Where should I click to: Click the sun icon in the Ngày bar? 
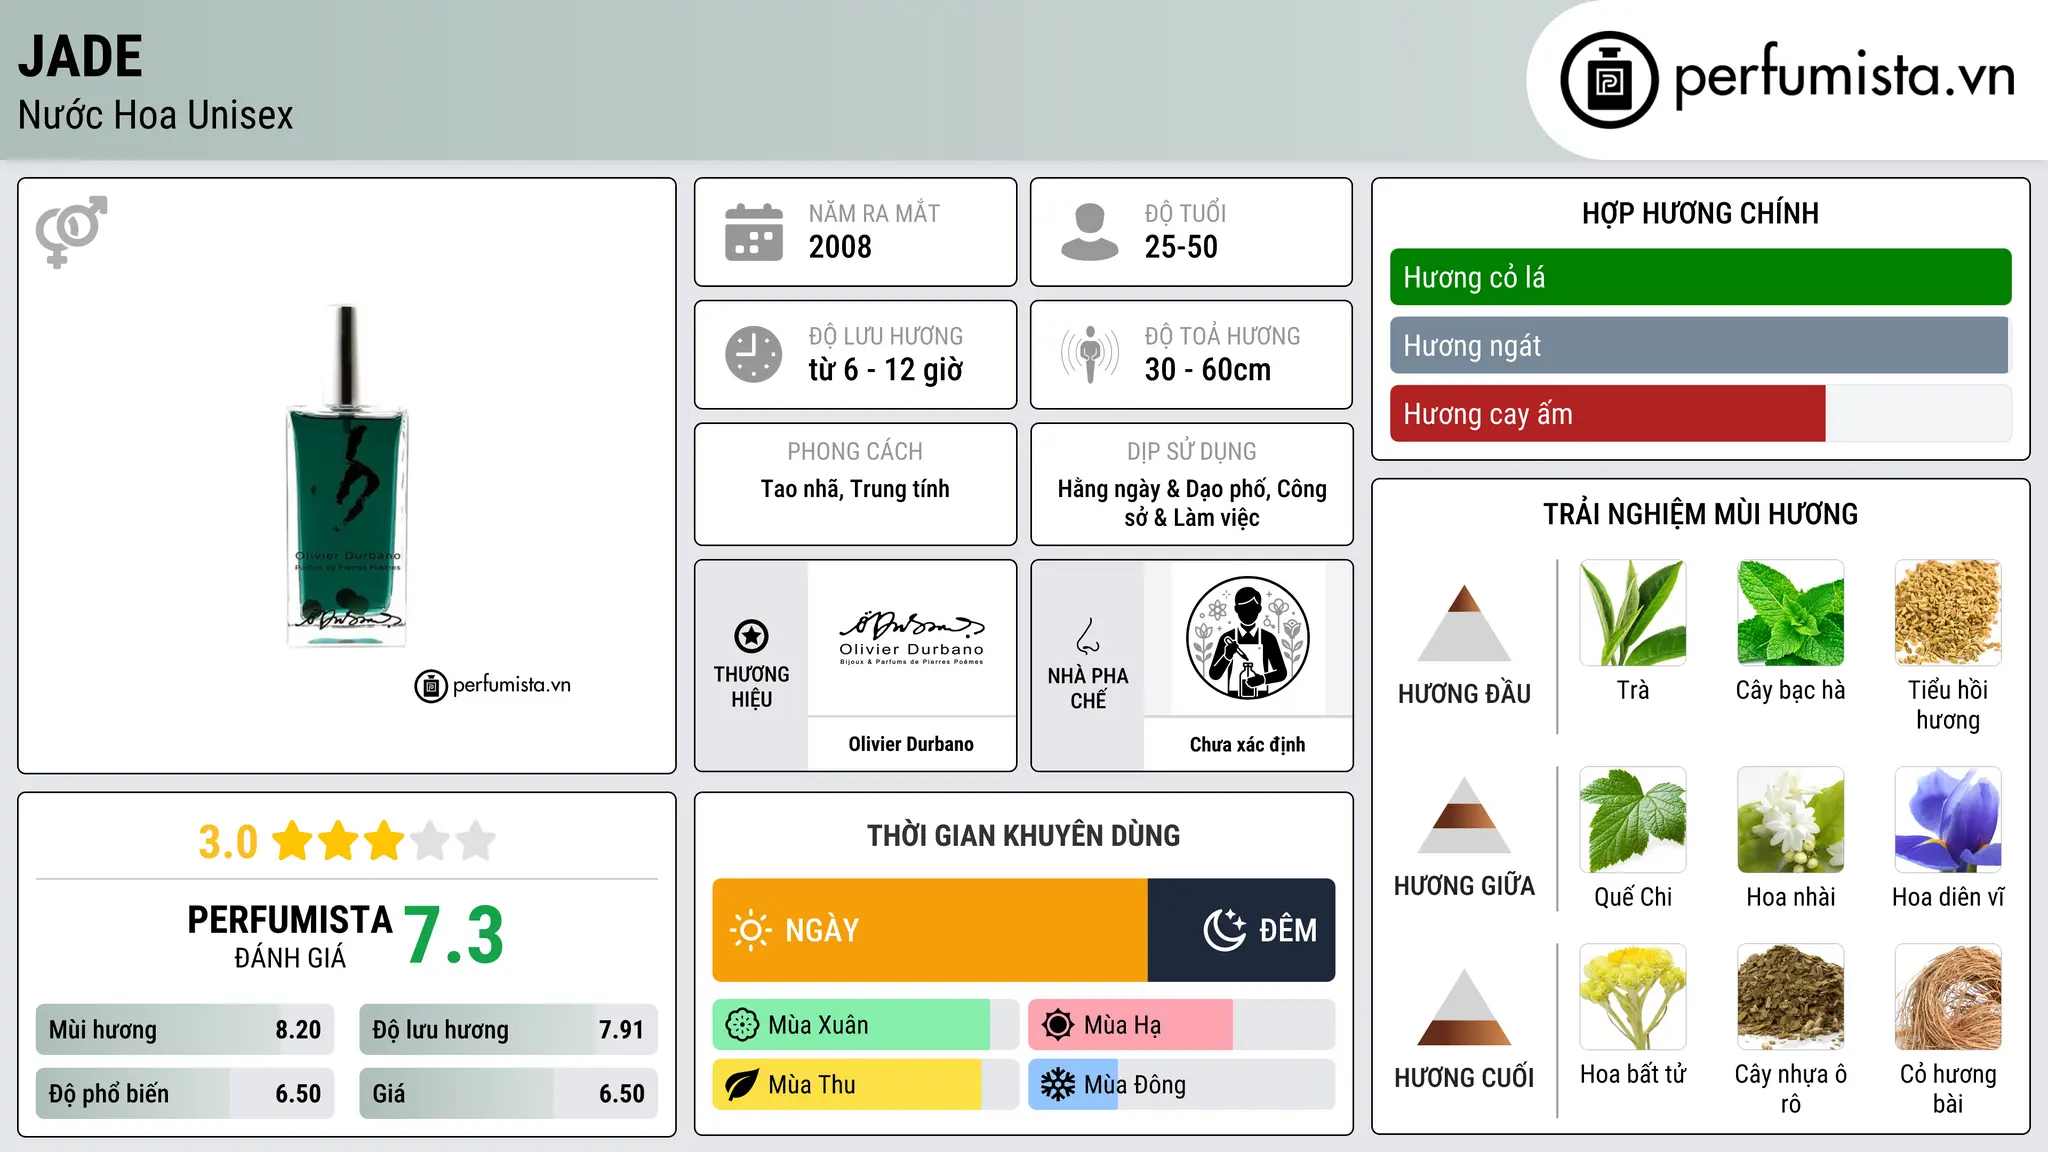[750, 930]
